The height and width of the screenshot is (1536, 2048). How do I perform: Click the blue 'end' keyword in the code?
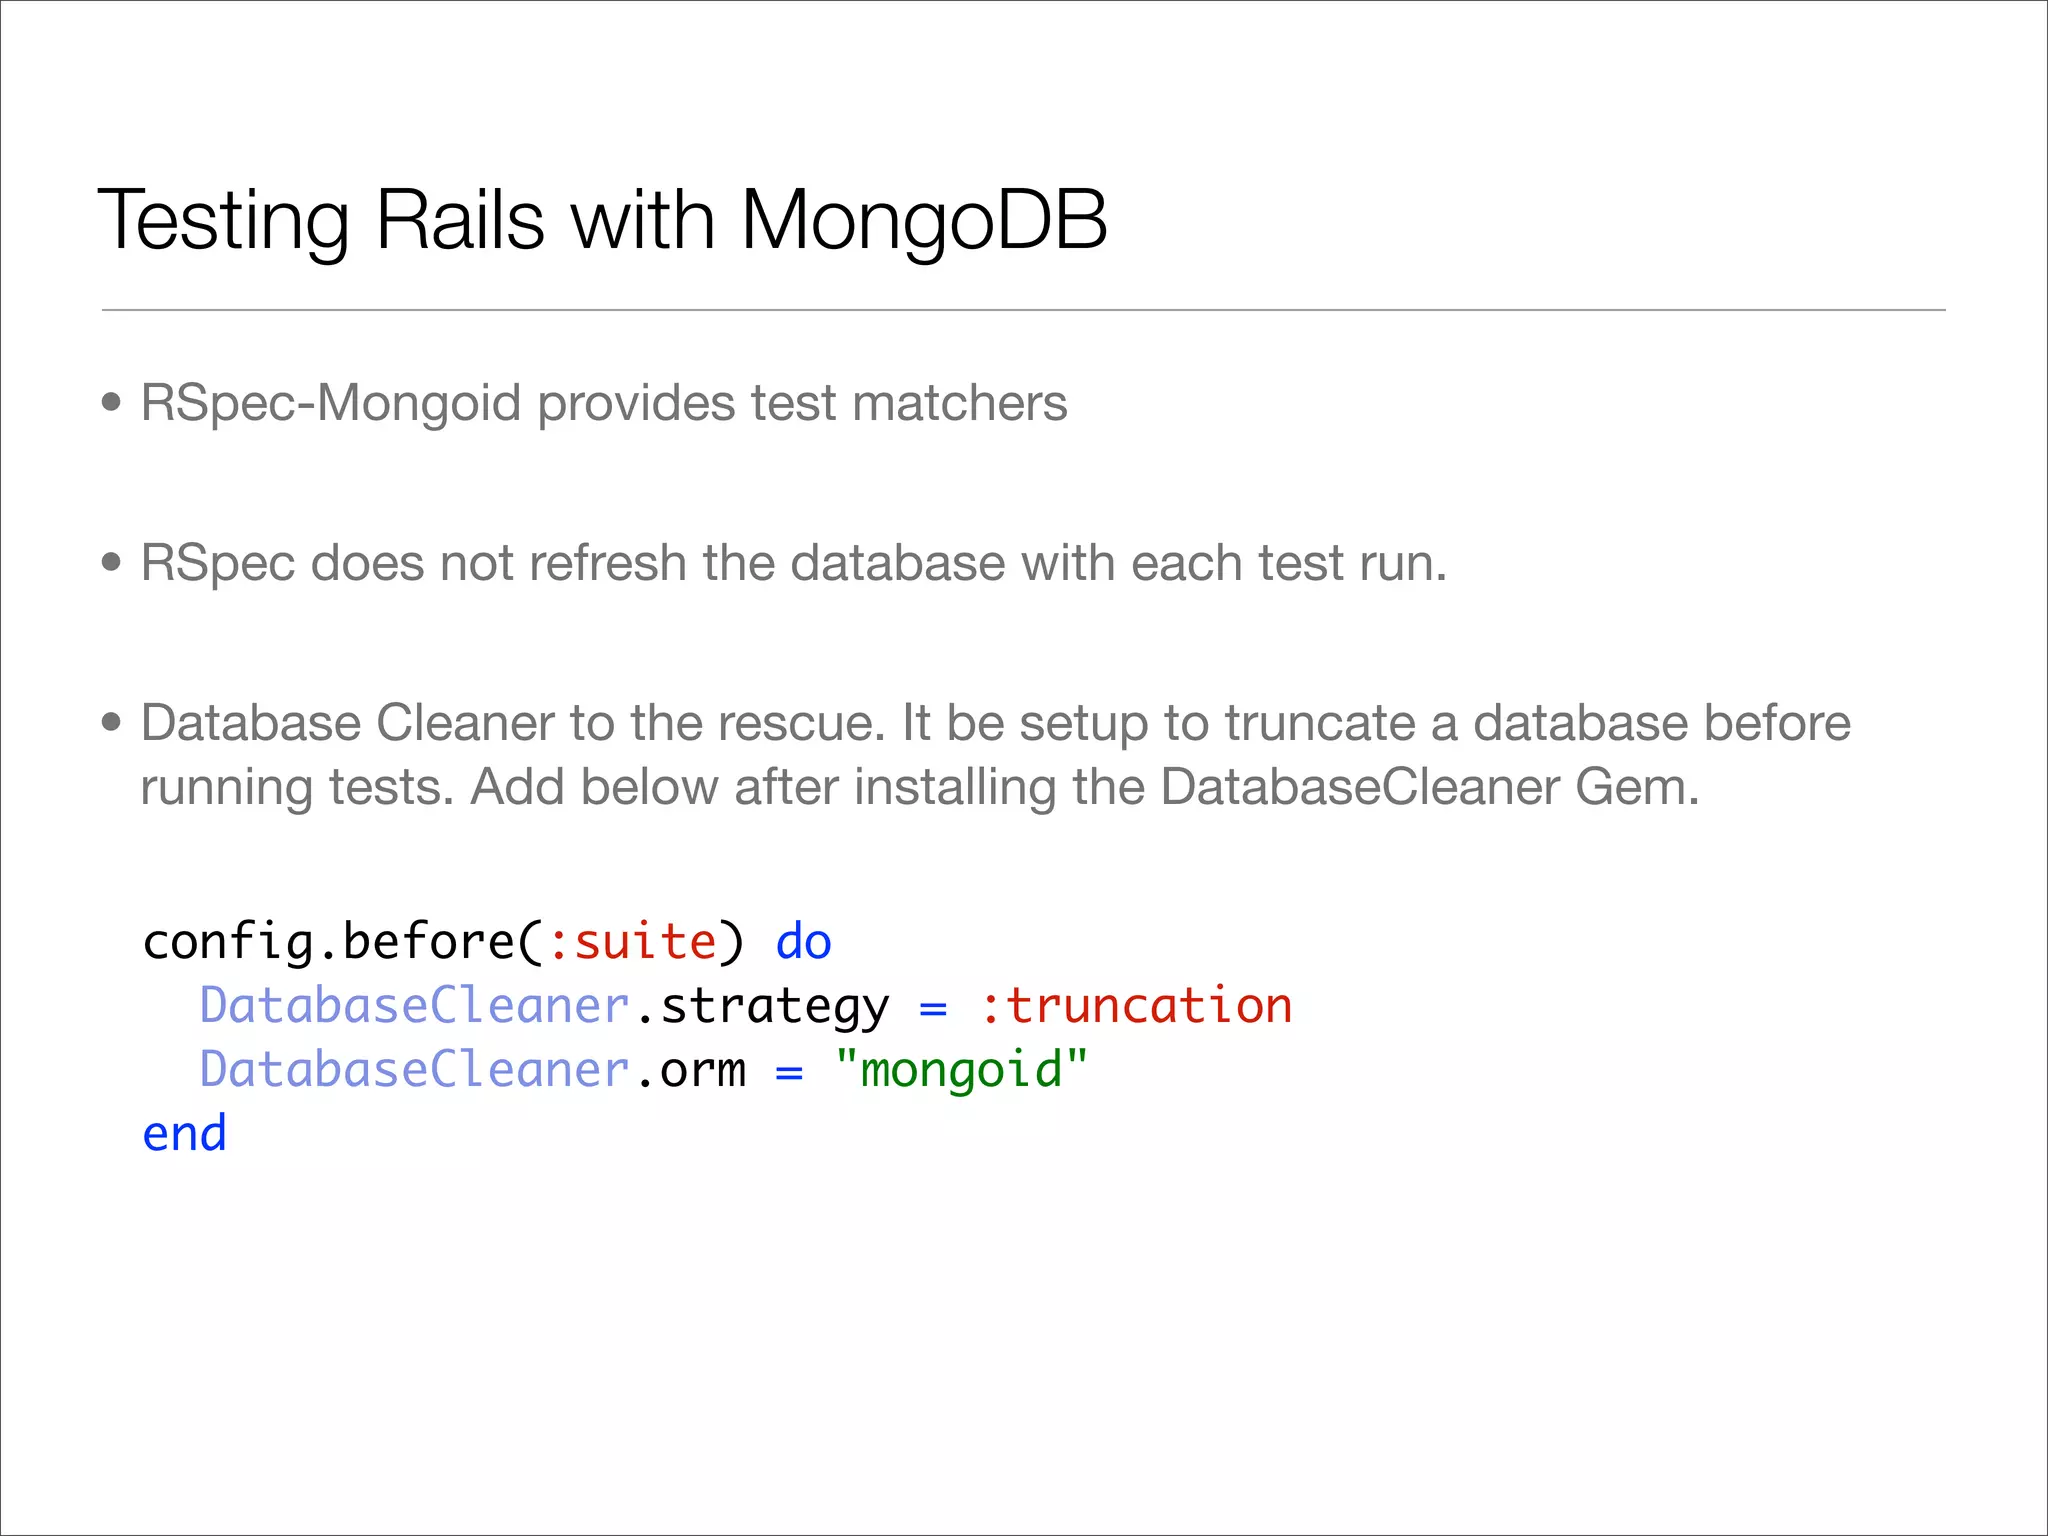pyautogui.click(x=185, y=1134)
